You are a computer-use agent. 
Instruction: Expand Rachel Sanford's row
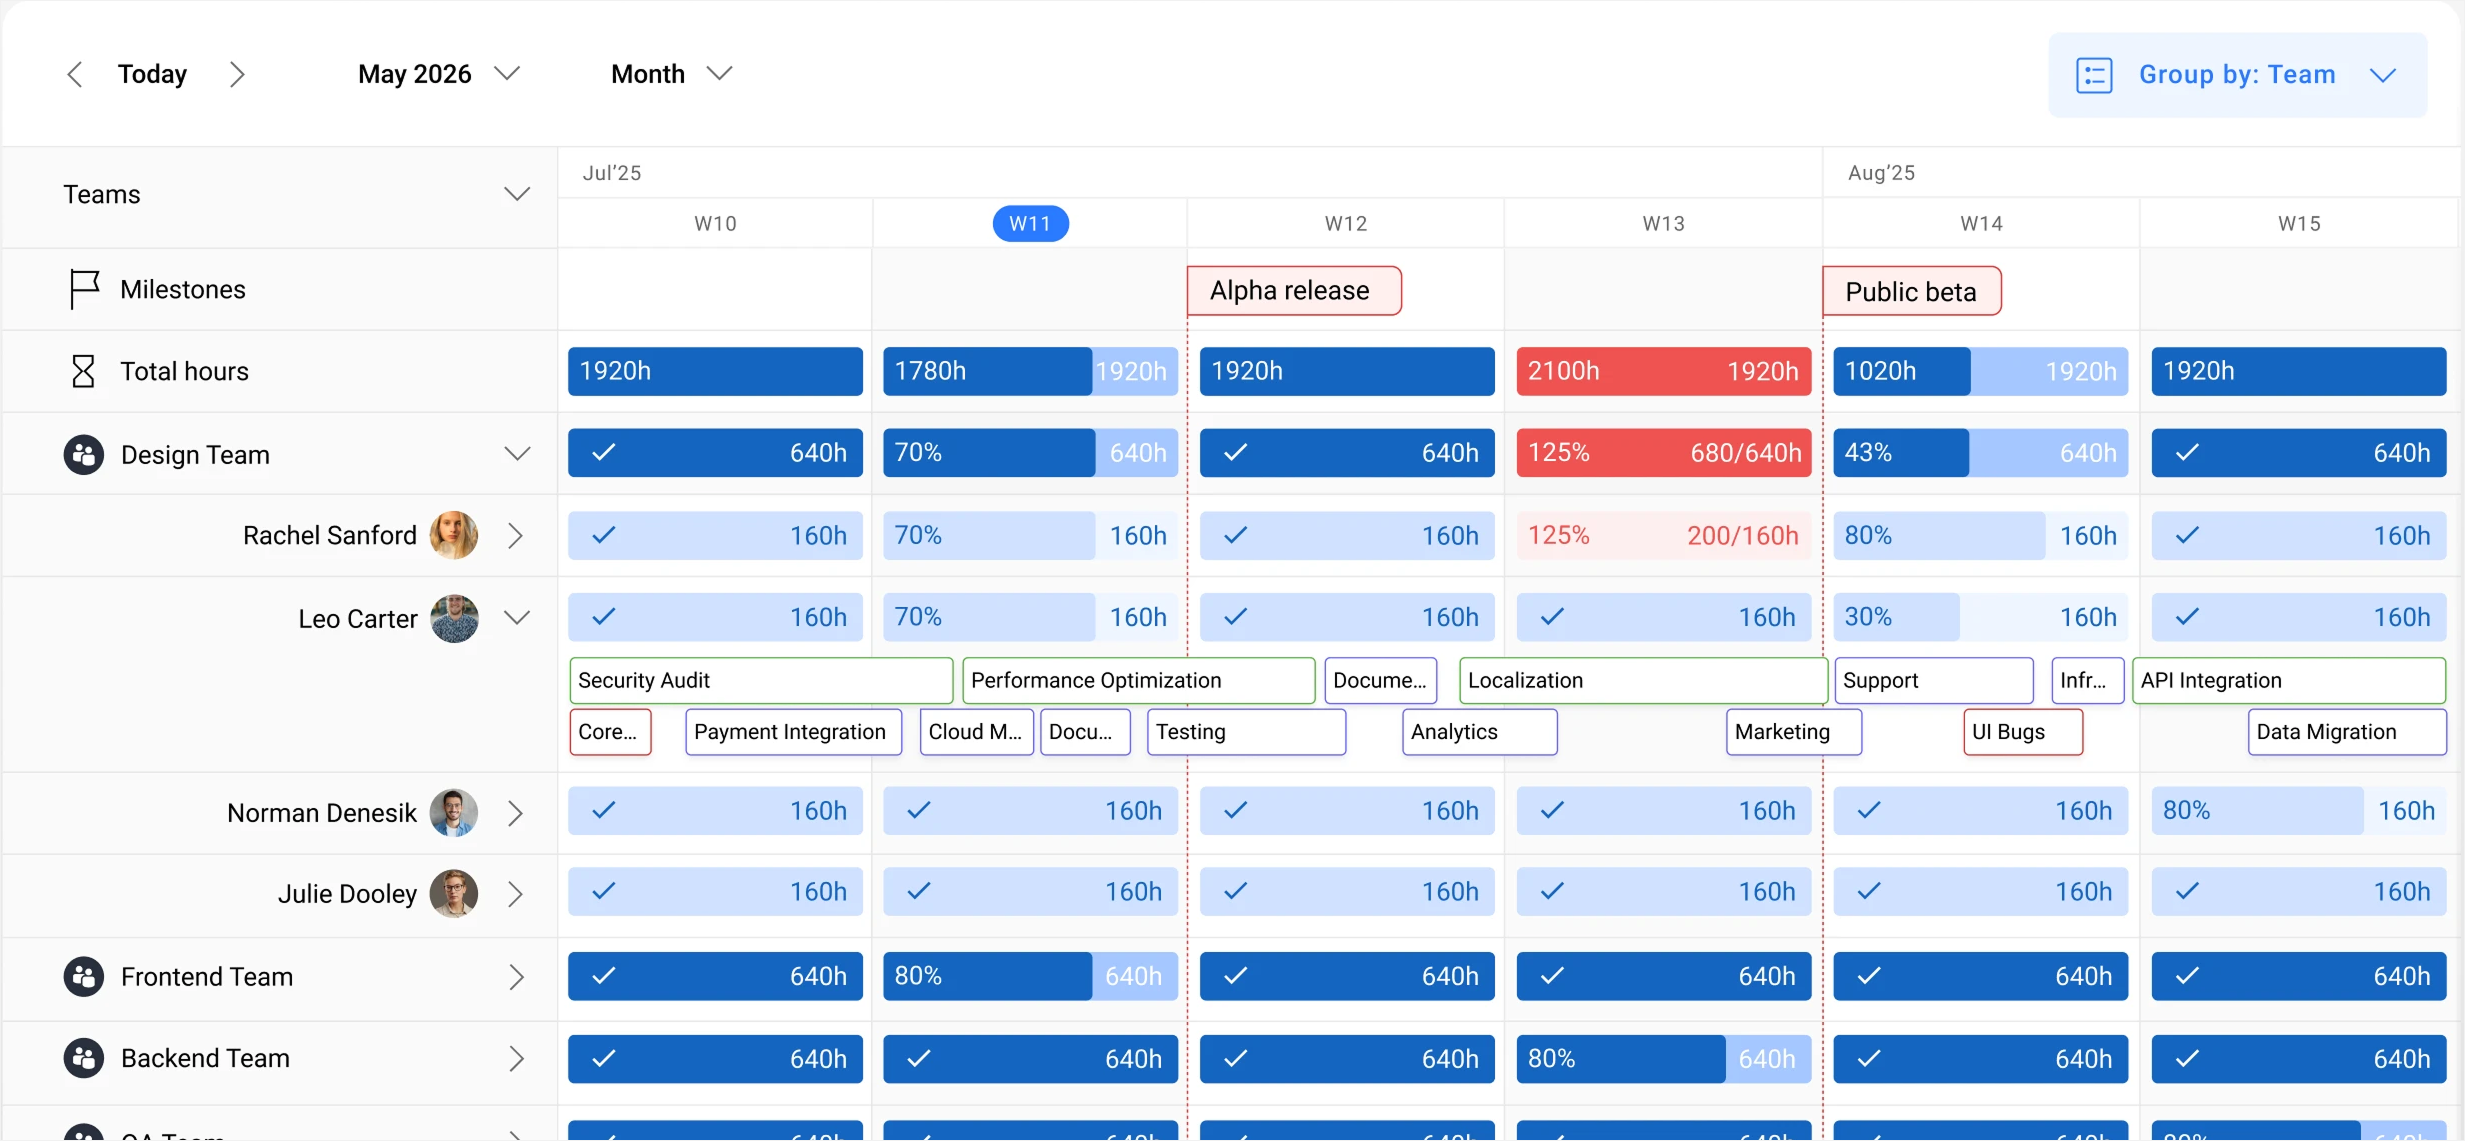pyautogui.click(x=516, y=535)
